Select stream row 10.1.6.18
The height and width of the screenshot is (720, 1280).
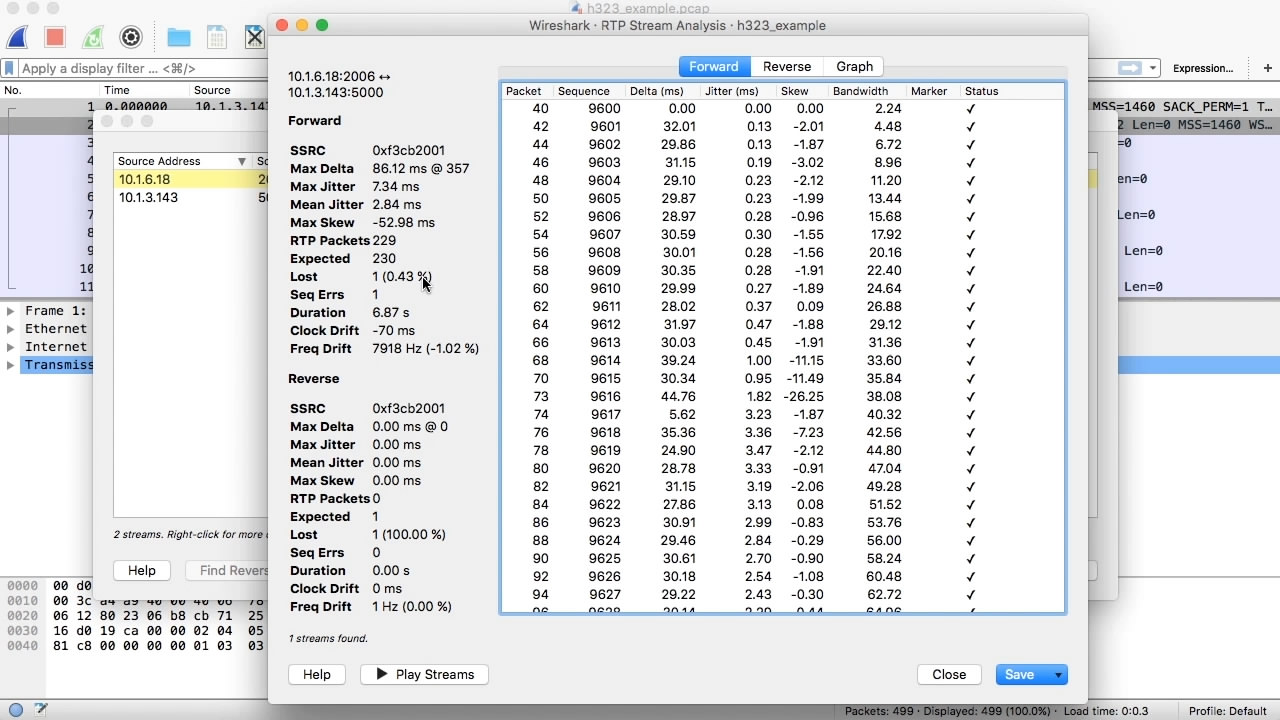pyautogui.click(x=191, y=180)
